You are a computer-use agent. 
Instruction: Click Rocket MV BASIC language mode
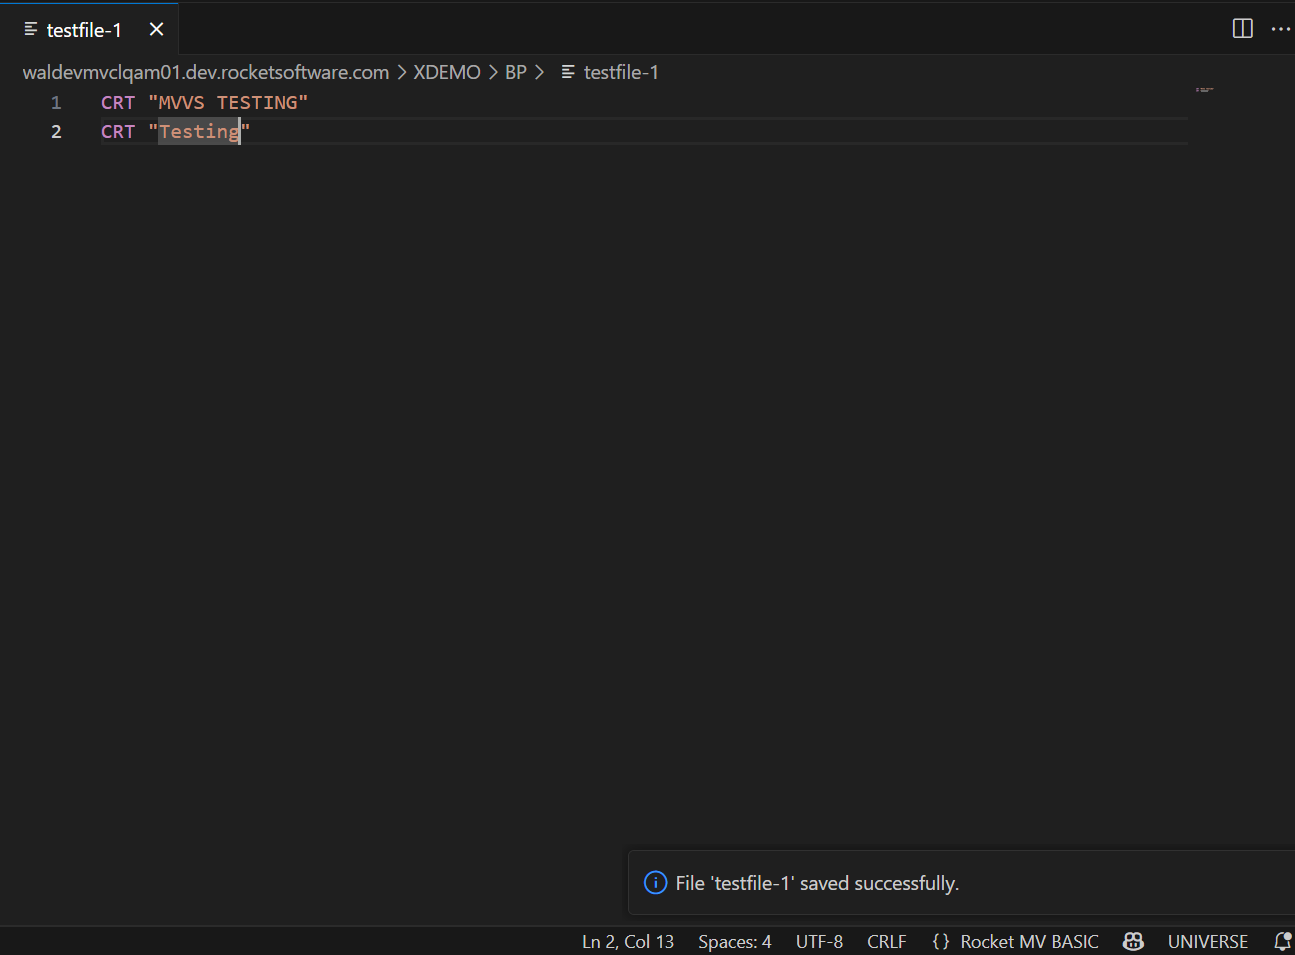(1029, 941)
